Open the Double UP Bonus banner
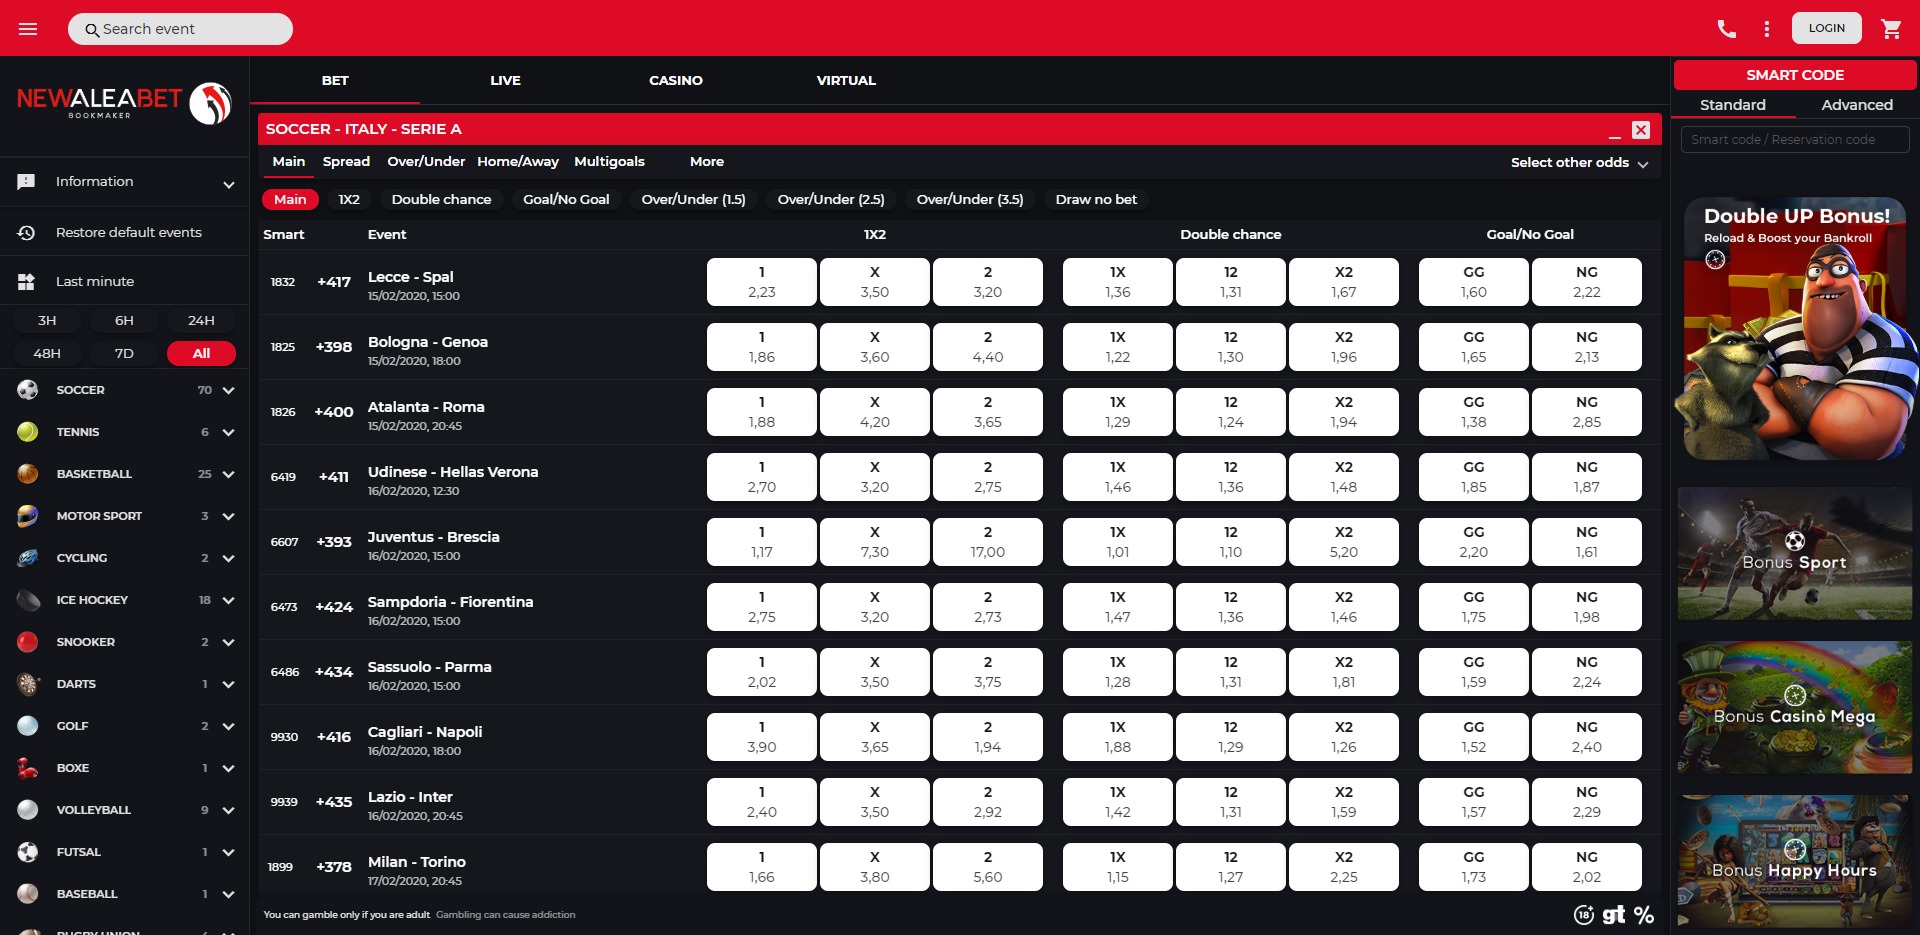 (x=1796, y=329)
